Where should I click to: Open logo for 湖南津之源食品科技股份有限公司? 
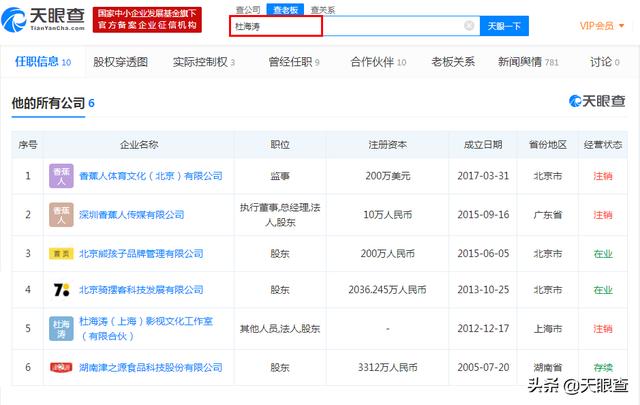point(61,367)
